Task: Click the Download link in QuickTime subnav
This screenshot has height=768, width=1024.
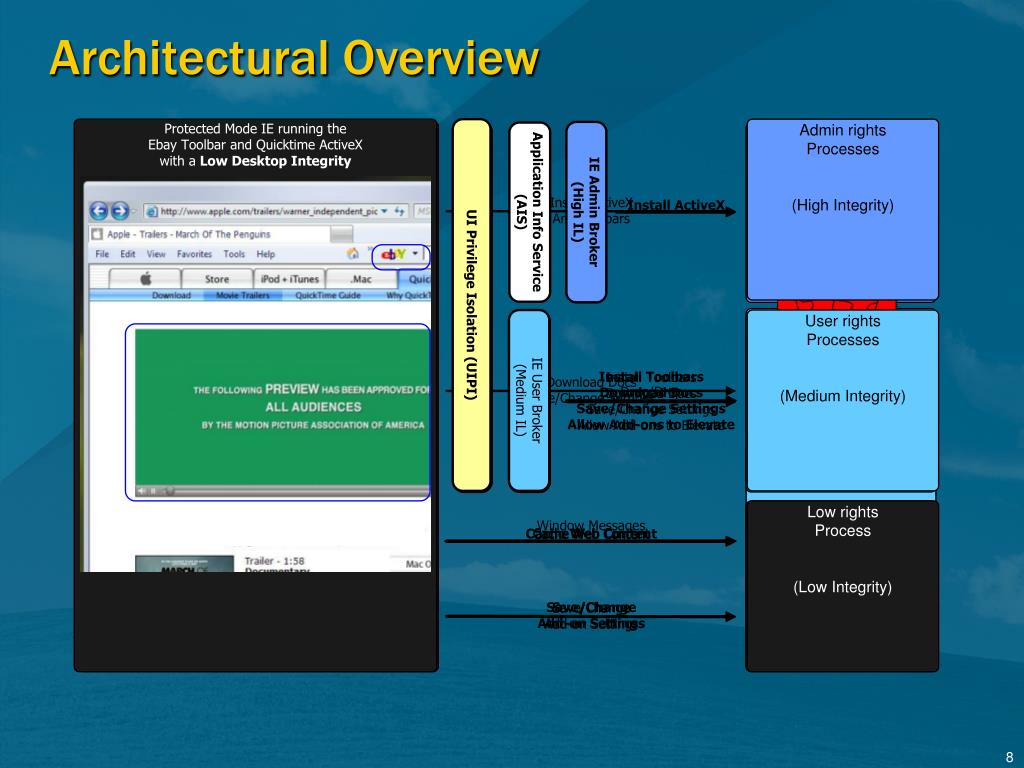Action: (x=171, y=295)
